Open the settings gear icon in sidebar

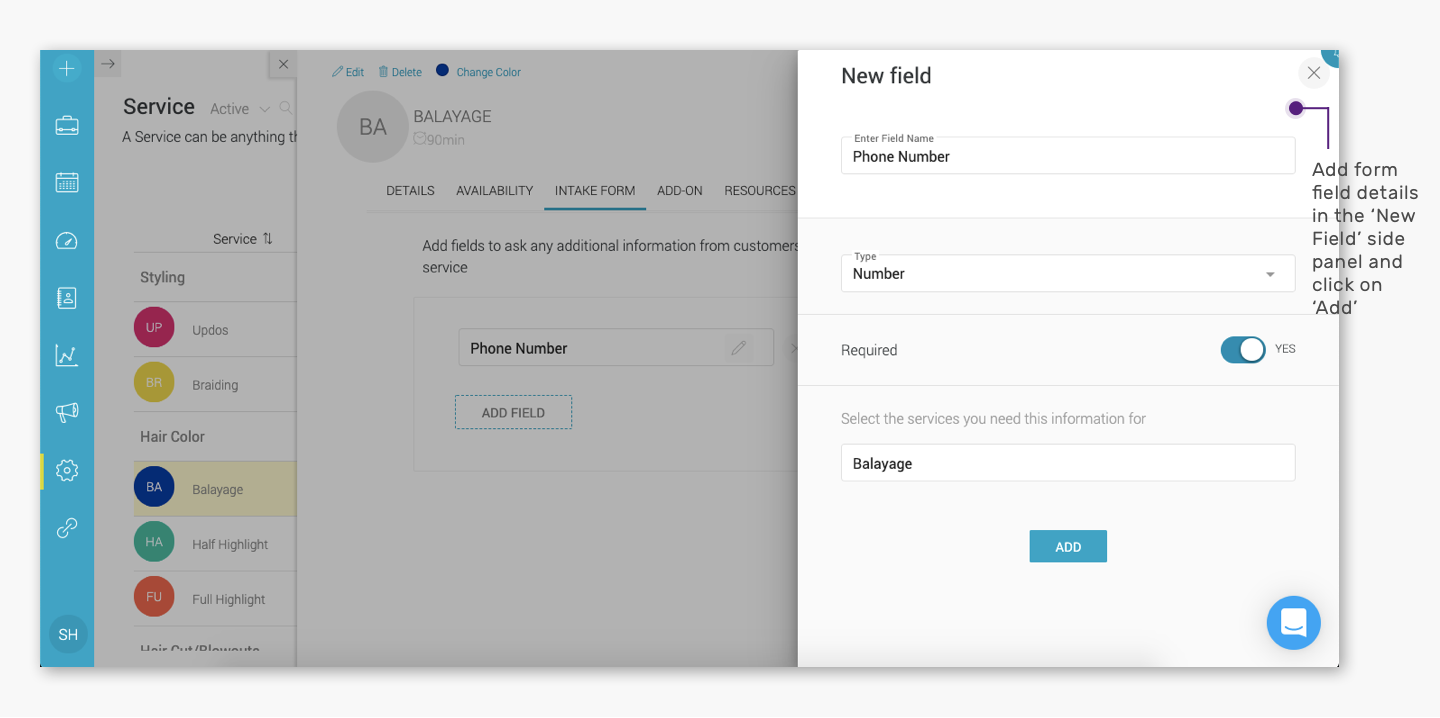click(67, 470)
